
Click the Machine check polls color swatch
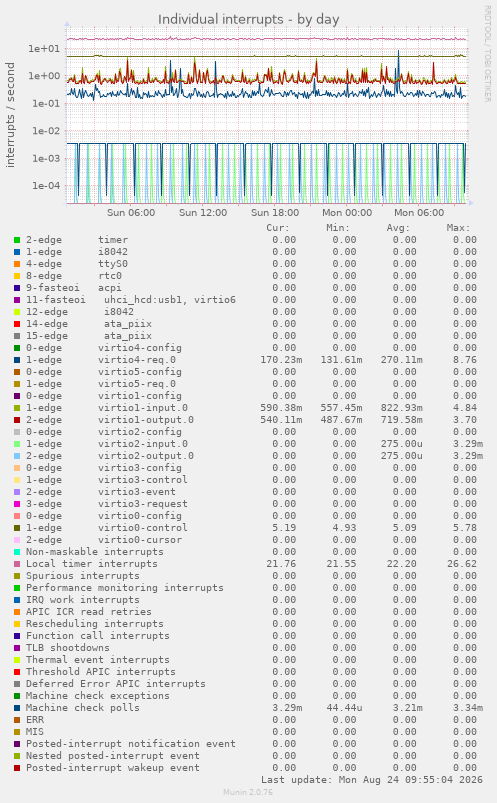(x=17, y=708)
